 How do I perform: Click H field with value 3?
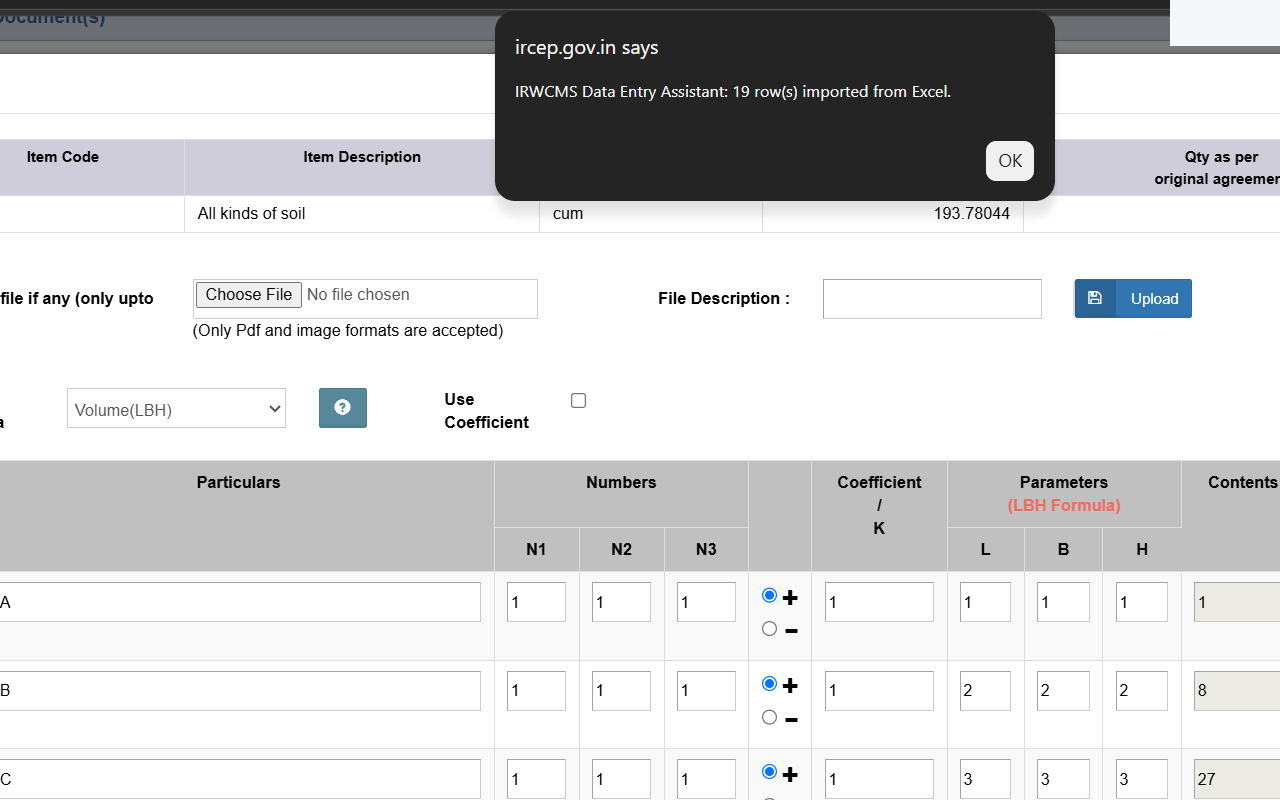tap(1142, 779)
